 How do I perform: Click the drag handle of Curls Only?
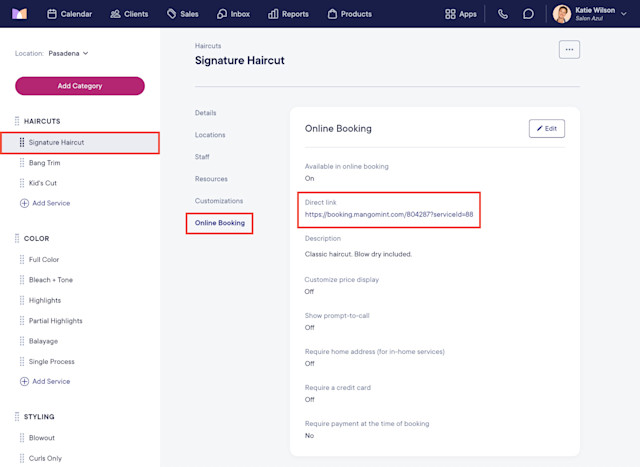tap(22, 458)
